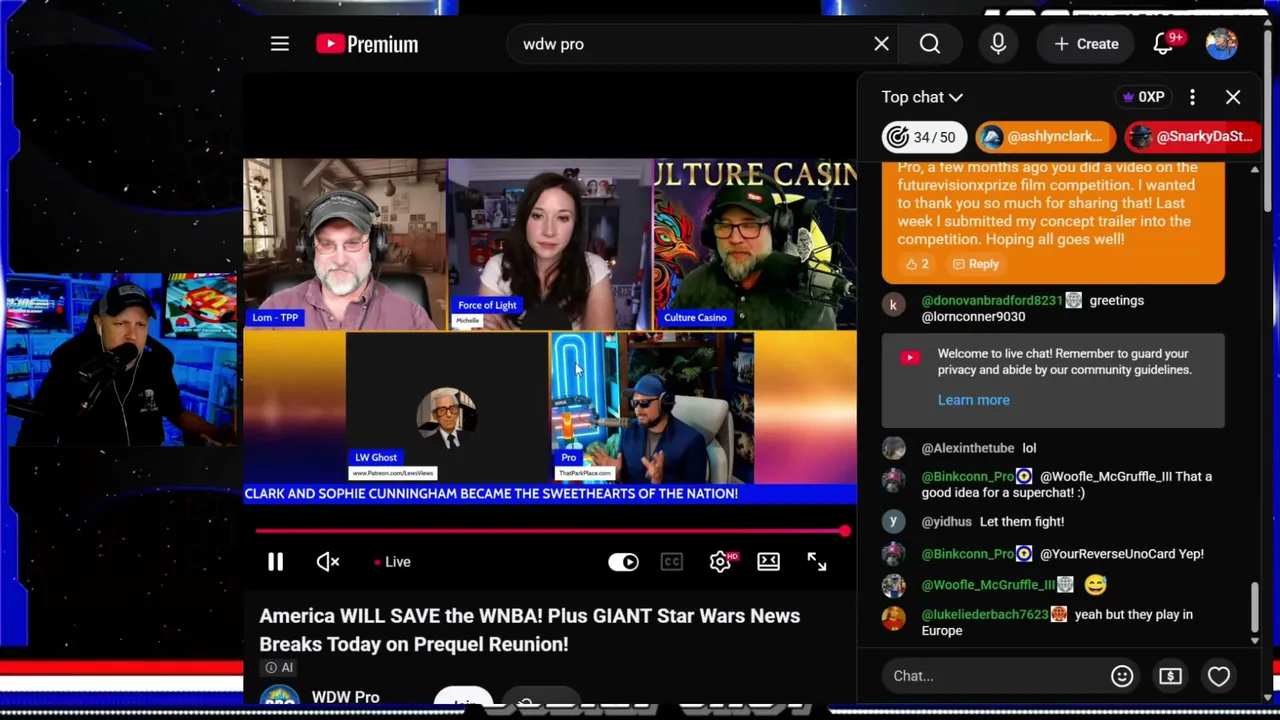Jump to the Live position indicator
1280x720 pixels.
tap(392, 562)
